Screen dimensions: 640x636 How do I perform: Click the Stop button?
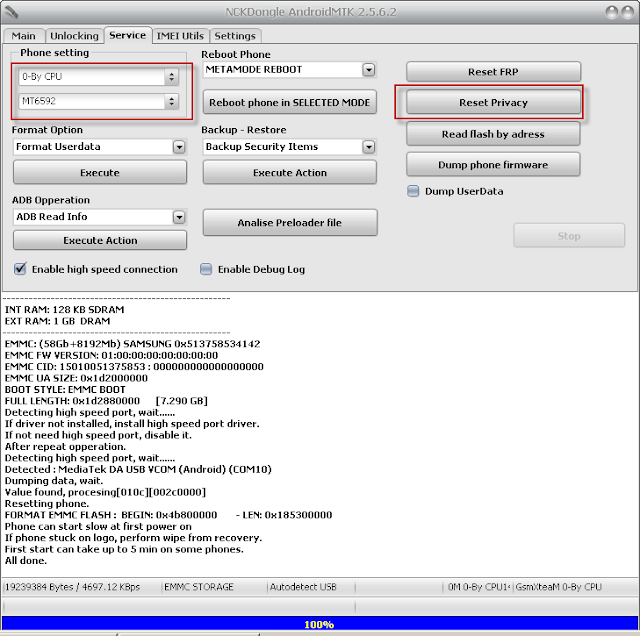pyautogui.click(x=569, y=236)
